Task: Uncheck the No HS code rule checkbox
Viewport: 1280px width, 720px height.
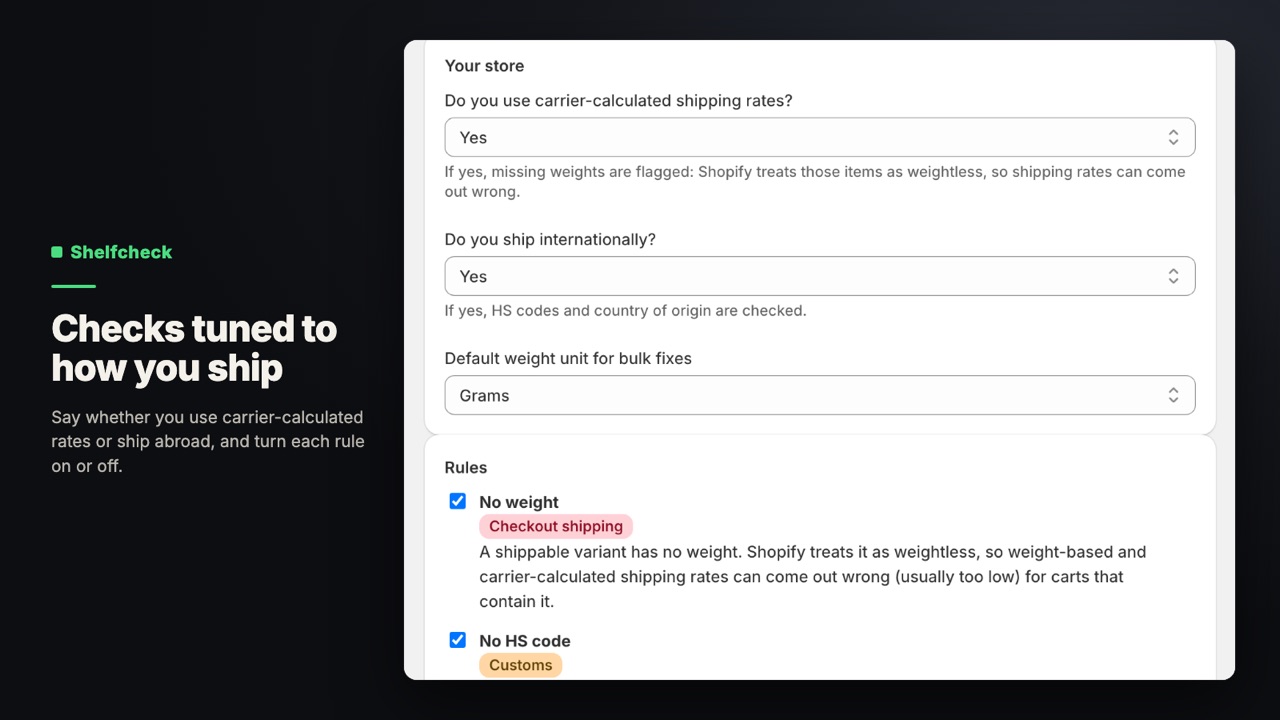Action: [x=458, y=640]
